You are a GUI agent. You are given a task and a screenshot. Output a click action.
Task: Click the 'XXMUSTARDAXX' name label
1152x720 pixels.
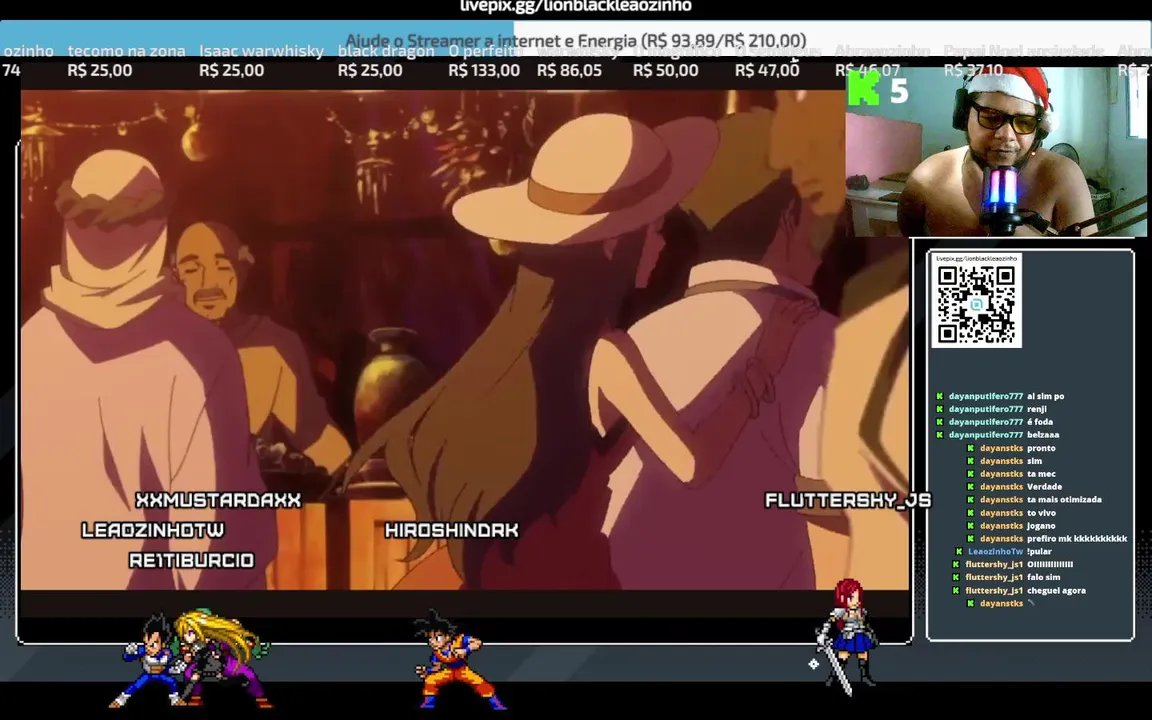pyautogui.click(x=218, y=500)
